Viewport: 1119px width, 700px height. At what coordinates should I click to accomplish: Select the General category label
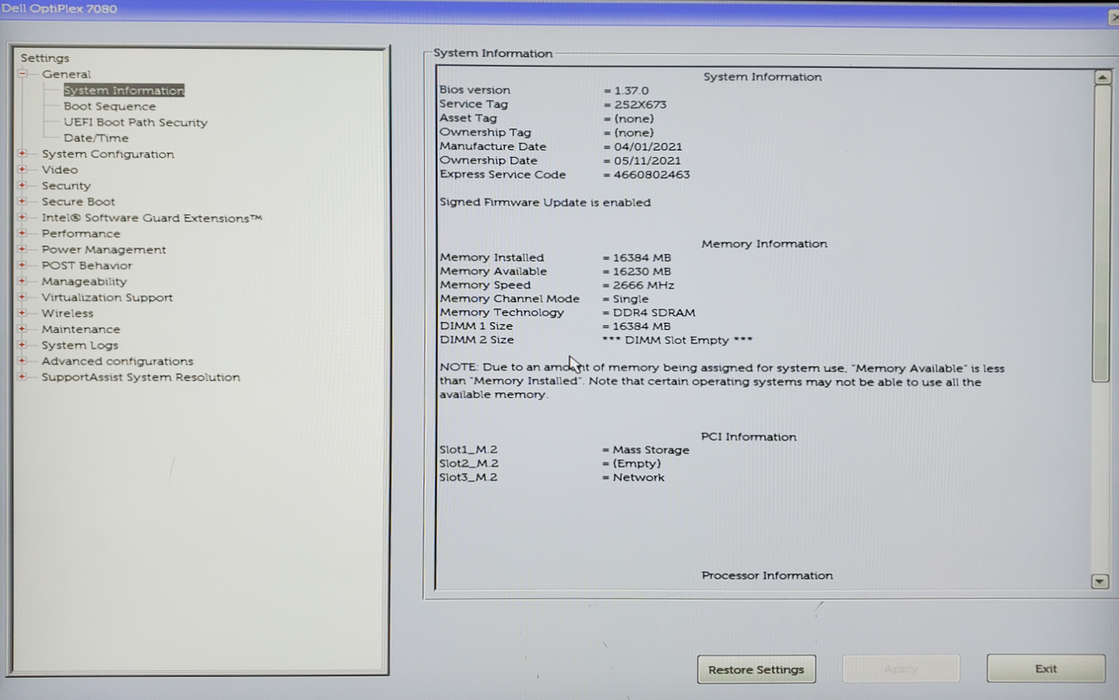point(66,74)
